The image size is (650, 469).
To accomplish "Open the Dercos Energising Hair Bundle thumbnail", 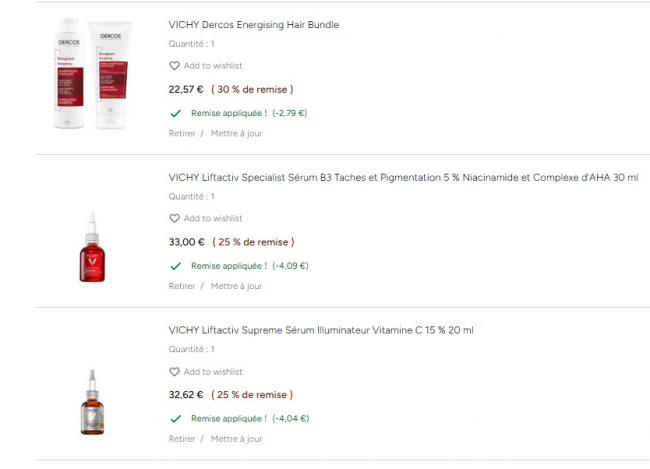I will [93, 73].
